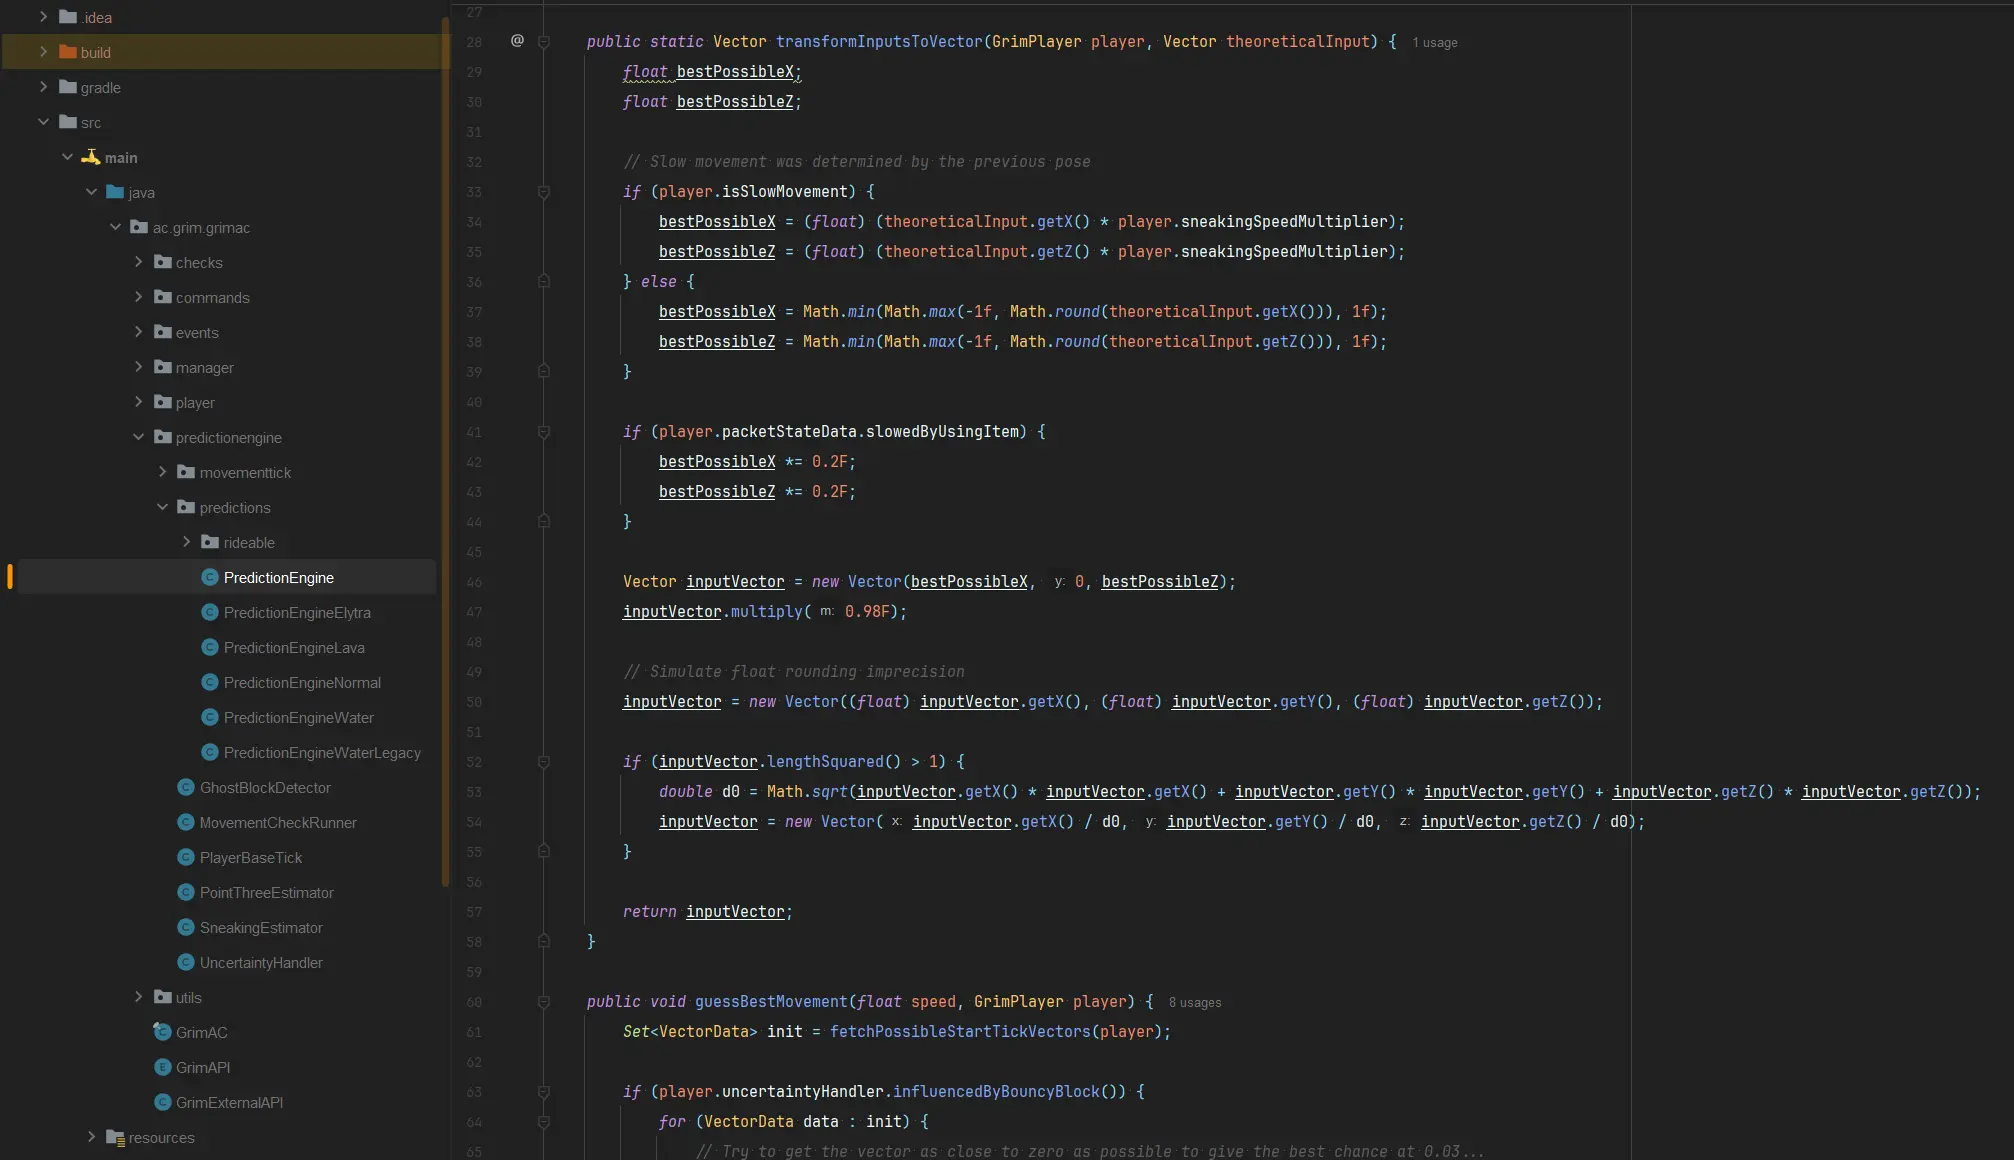Image resolution: width=2014 pixels, height=1160 pixels.
Task: Fold the isSlowMovement if block
Action: pos(544,192)
